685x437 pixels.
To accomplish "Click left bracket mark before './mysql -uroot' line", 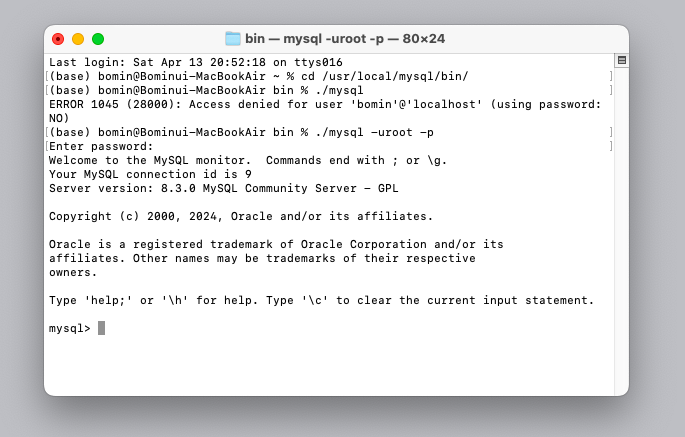I will tap(47, 132).
